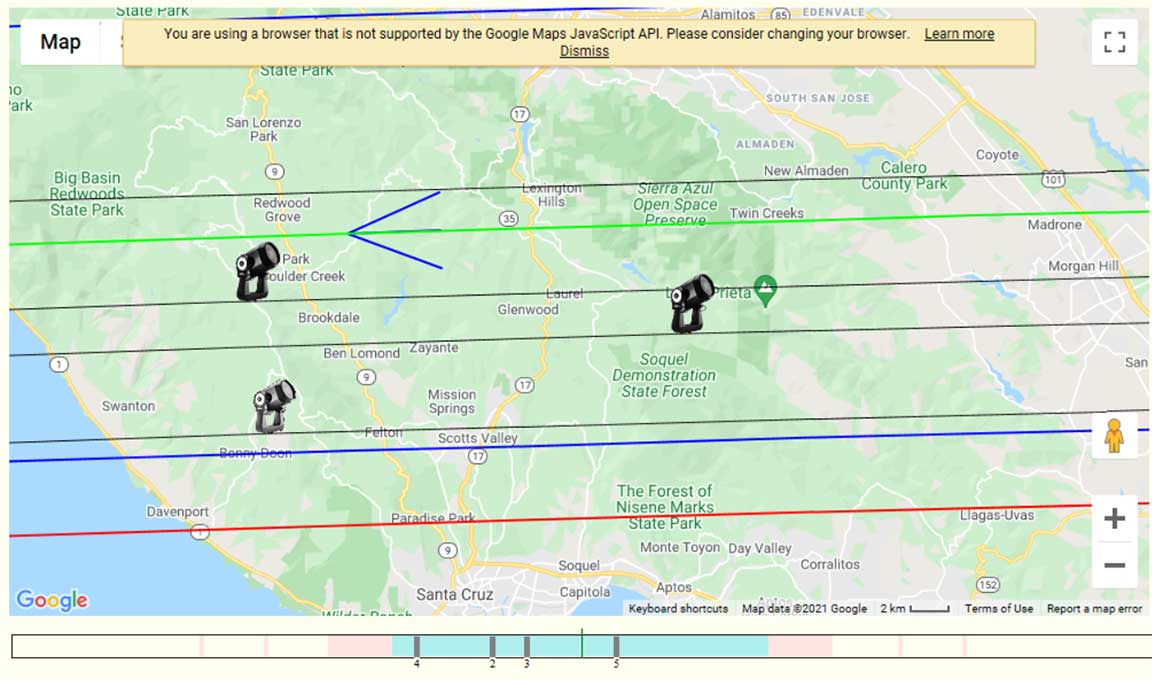Toggle fullscreen map view
Screen dimensions: 1152x680
coord(1114,42)
